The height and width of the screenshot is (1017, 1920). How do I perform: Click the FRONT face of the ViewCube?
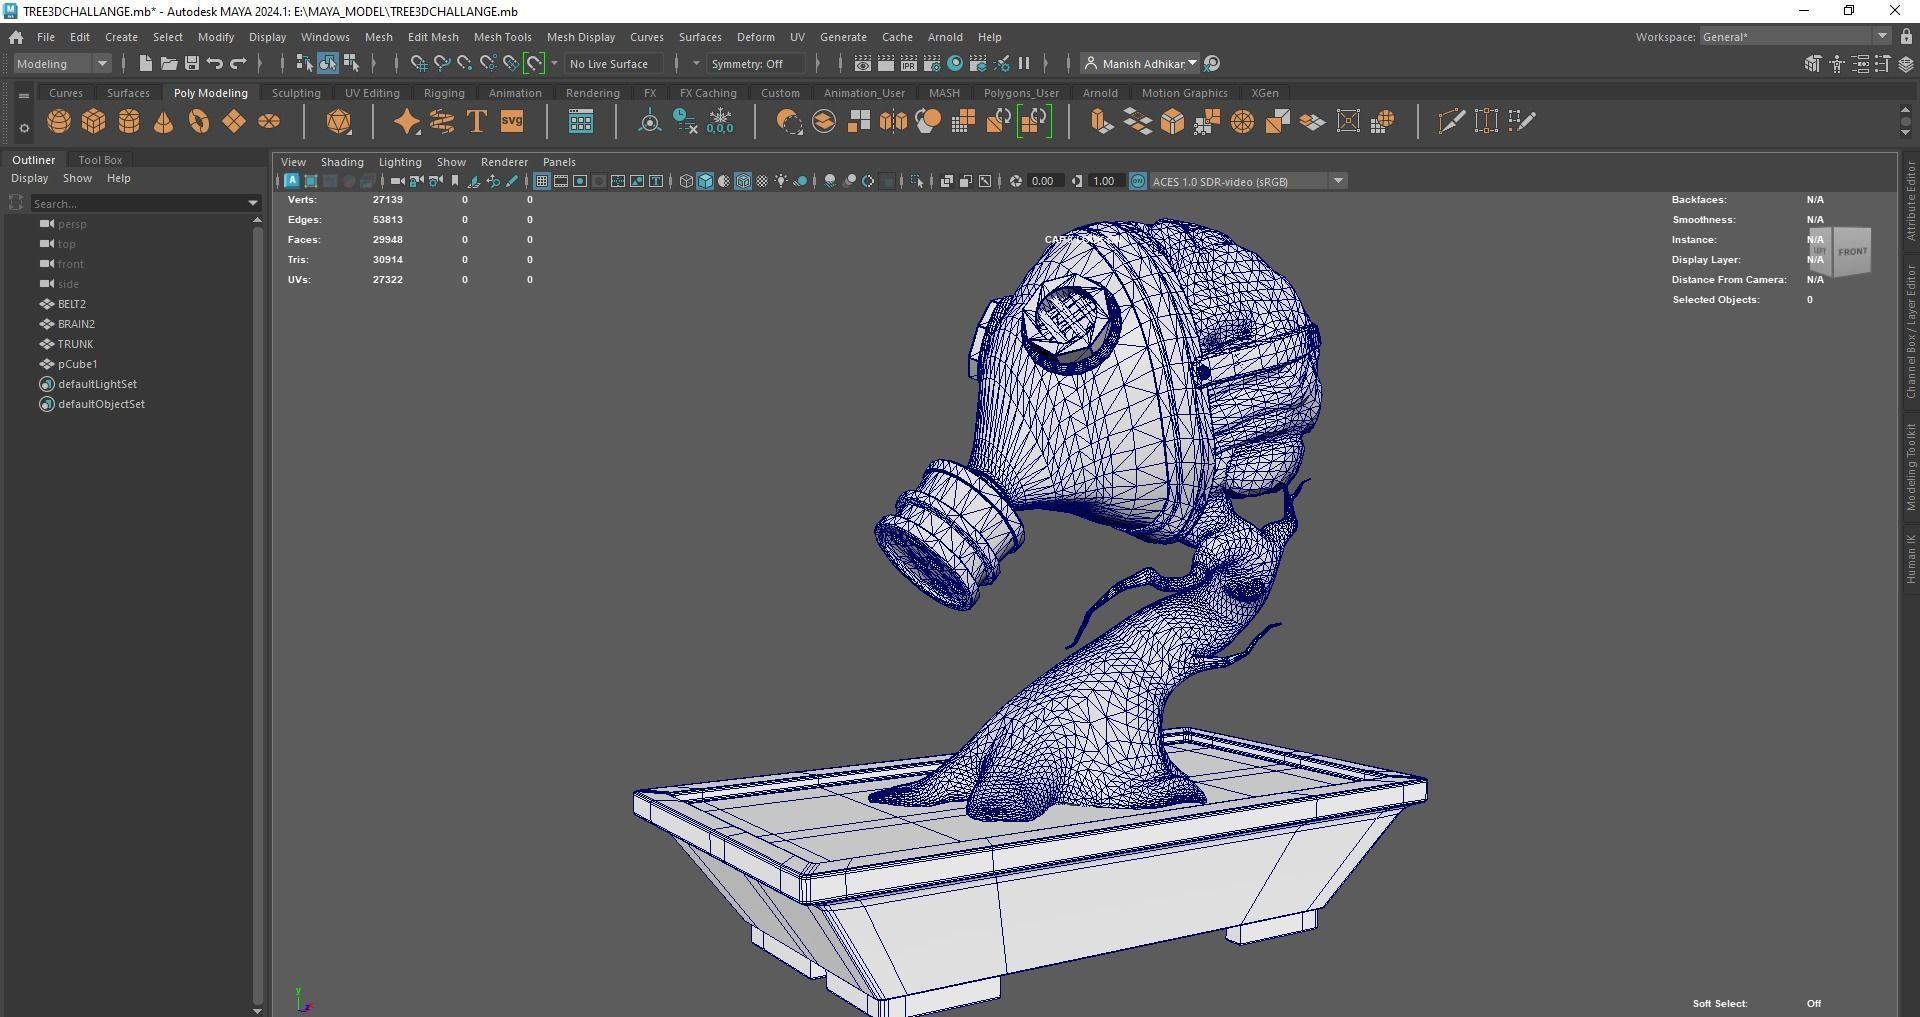pos(1851,252)
